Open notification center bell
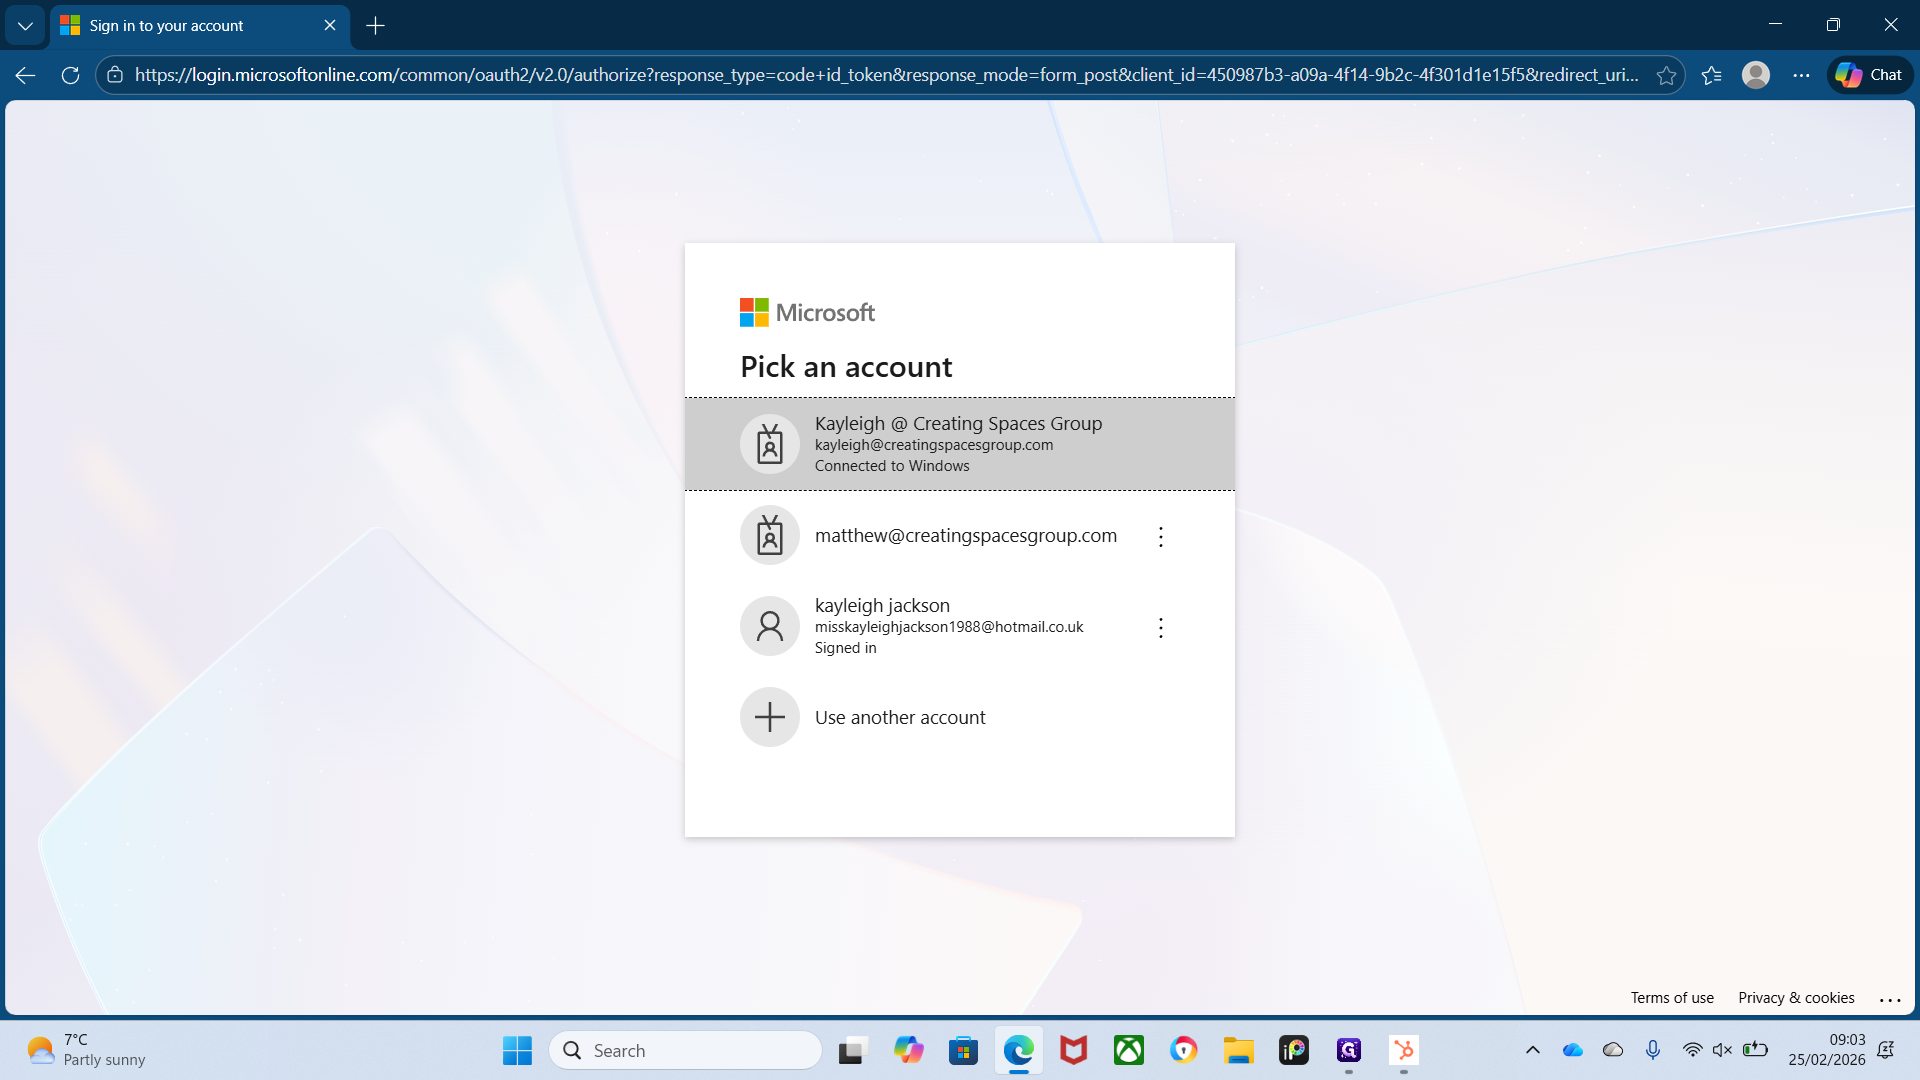 coord(1886,1050)
